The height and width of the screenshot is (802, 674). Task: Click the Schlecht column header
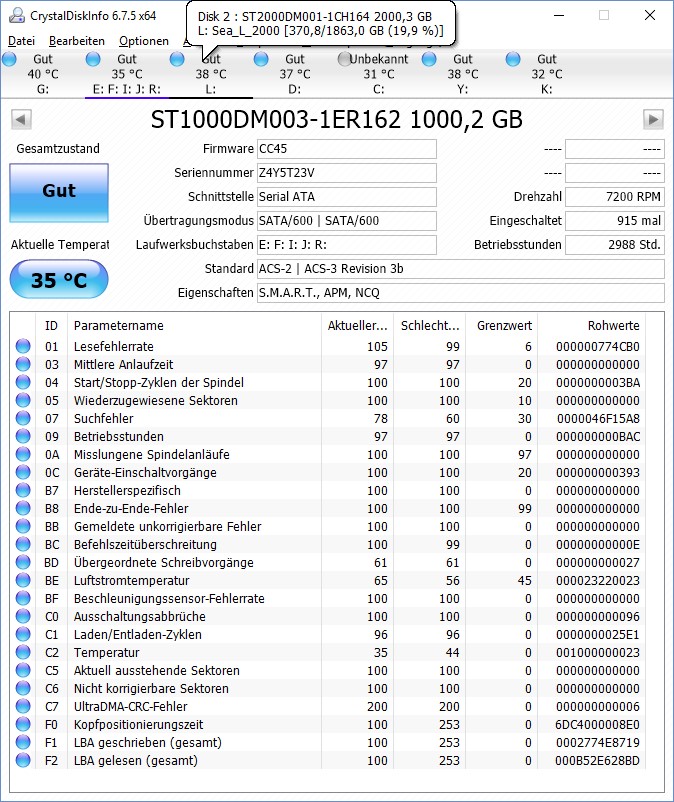(x=430, y=325)
